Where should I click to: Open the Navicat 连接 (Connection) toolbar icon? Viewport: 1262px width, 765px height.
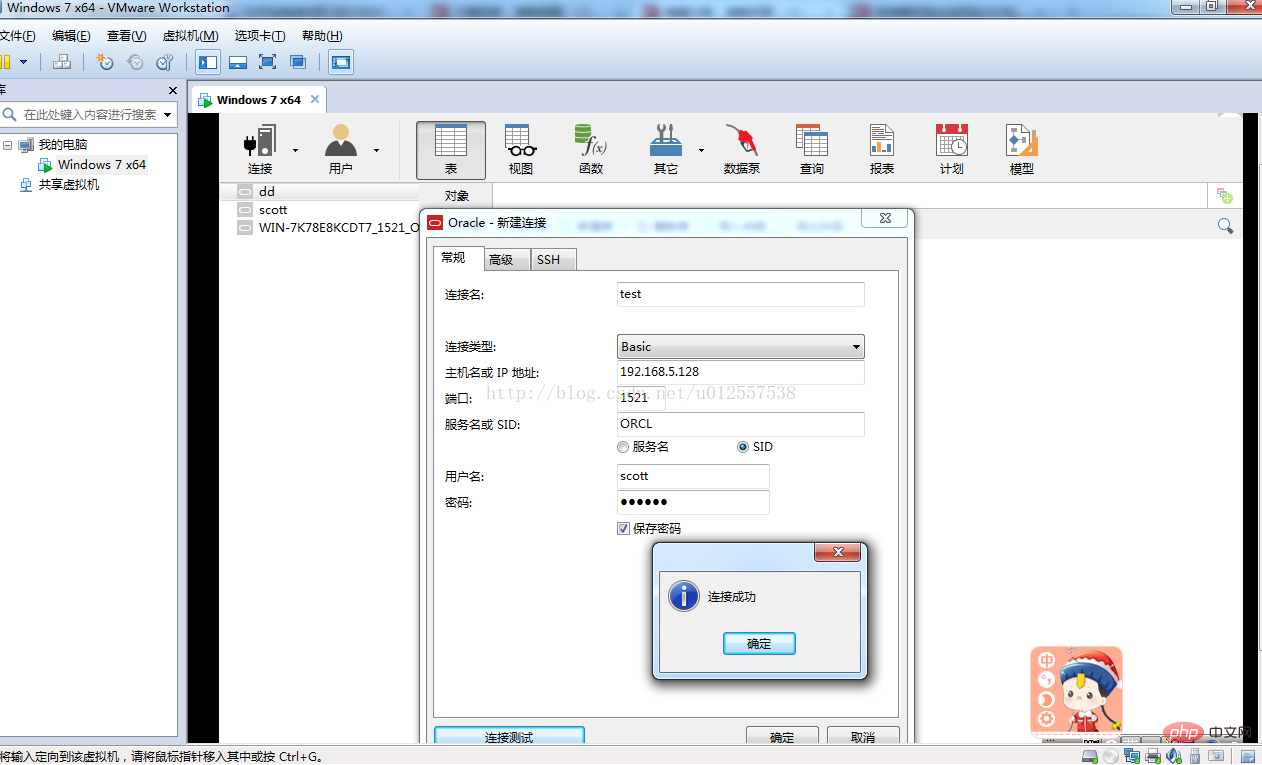pyautogui.click(x=260, y=150)
